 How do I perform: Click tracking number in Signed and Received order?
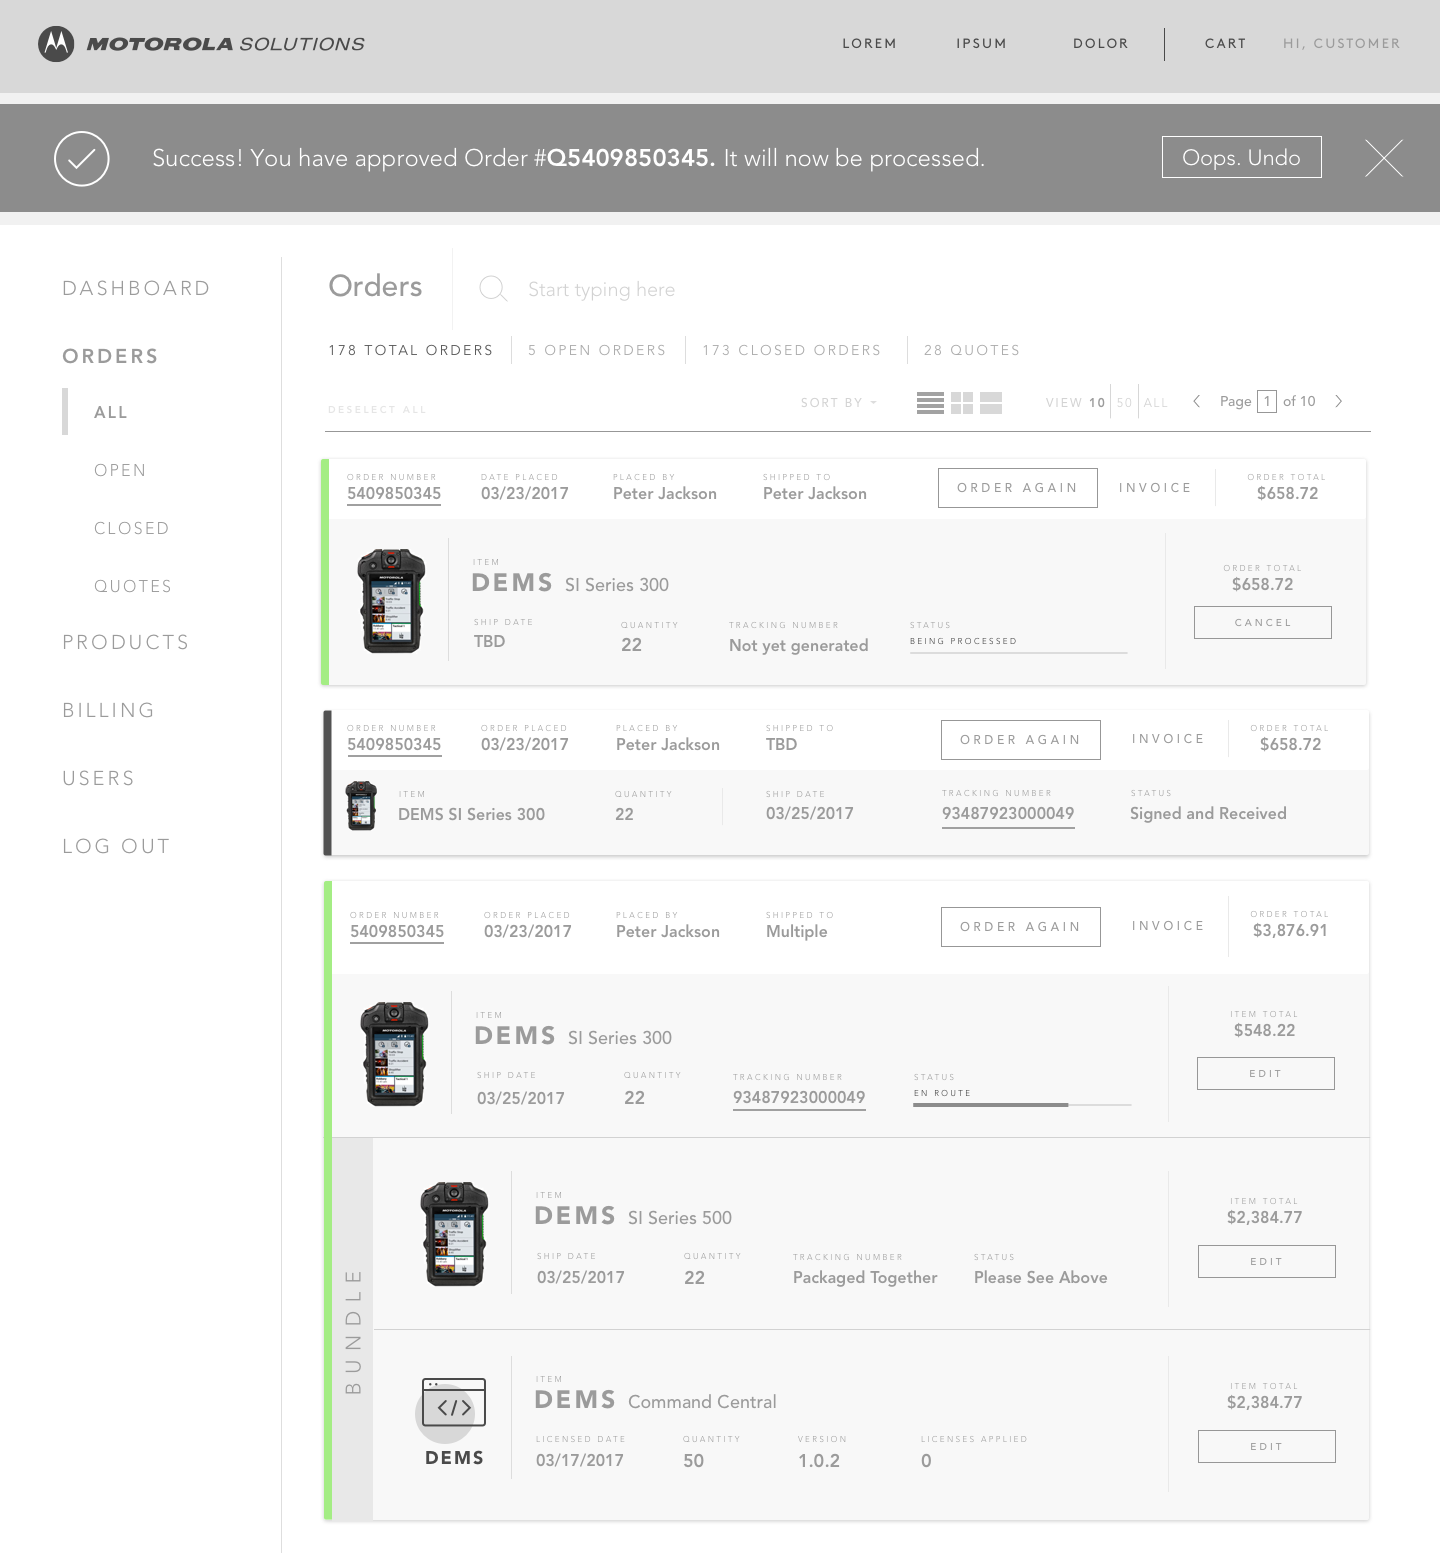tap(1008, 814)
